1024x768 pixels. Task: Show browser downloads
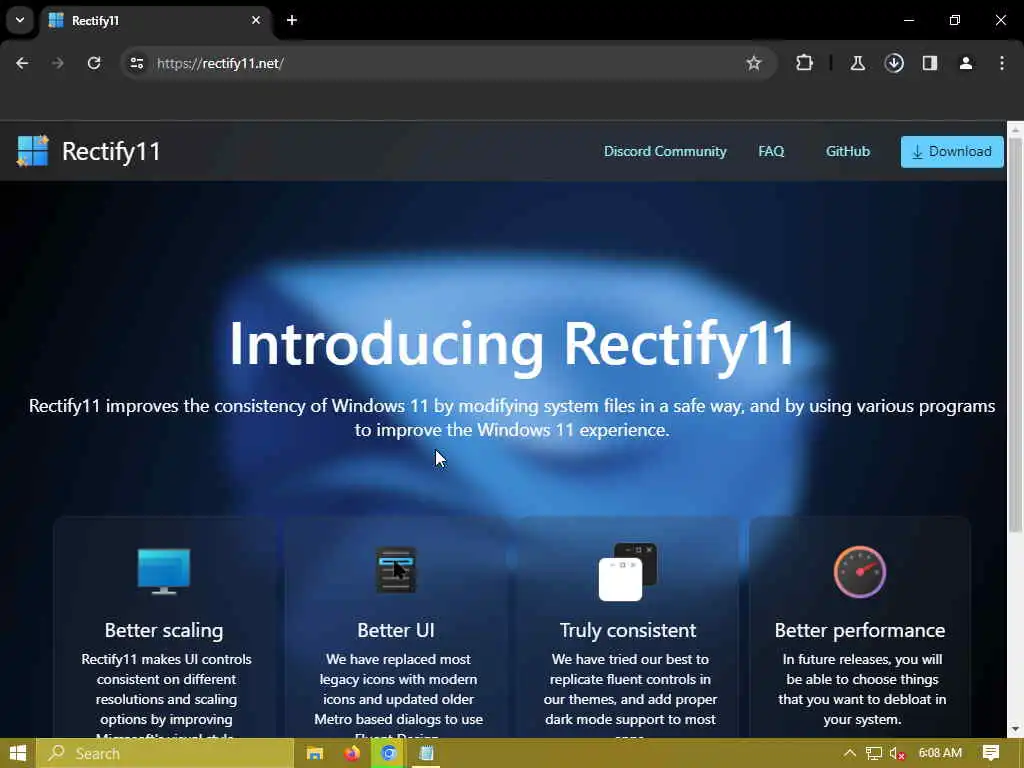coord(894,63)
